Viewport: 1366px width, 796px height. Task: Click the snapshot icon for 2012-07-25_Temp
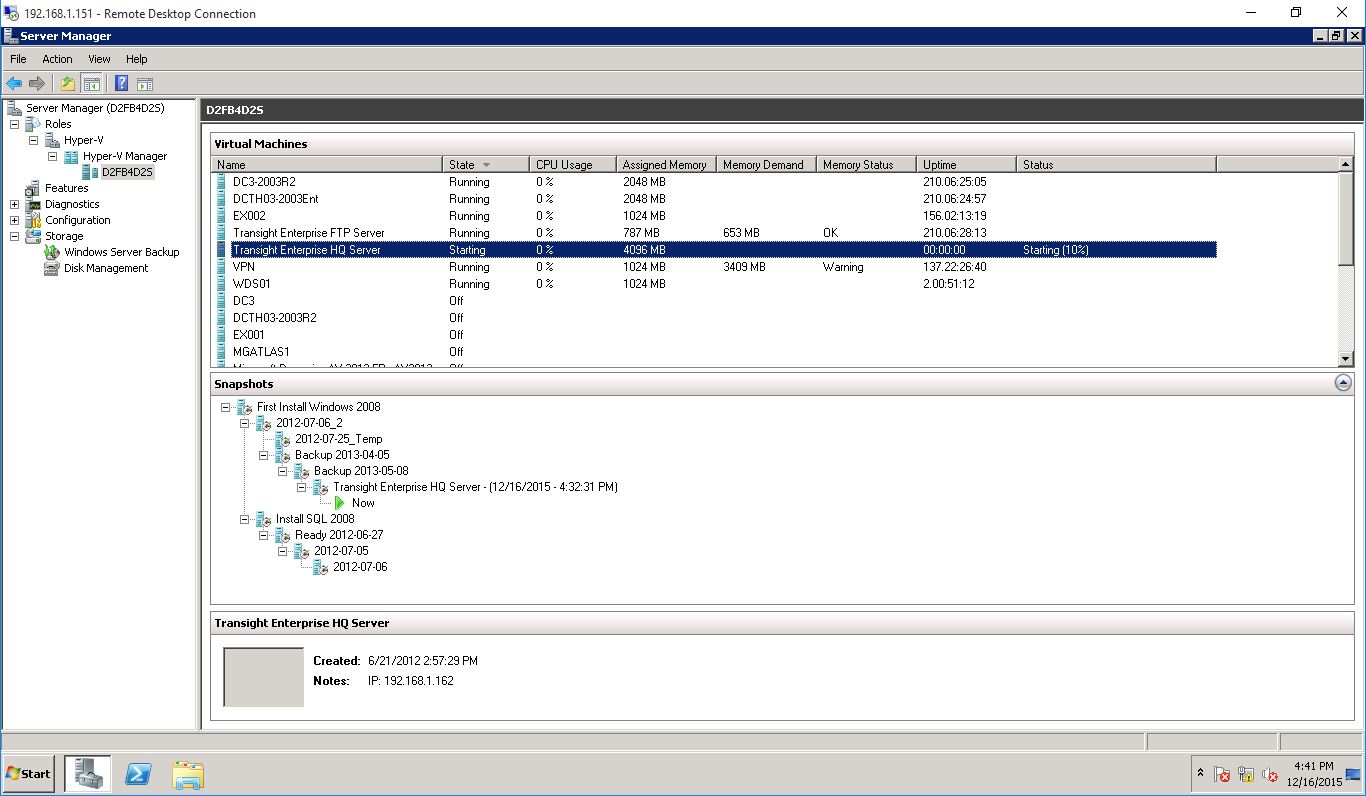click(x=283, y=439)
